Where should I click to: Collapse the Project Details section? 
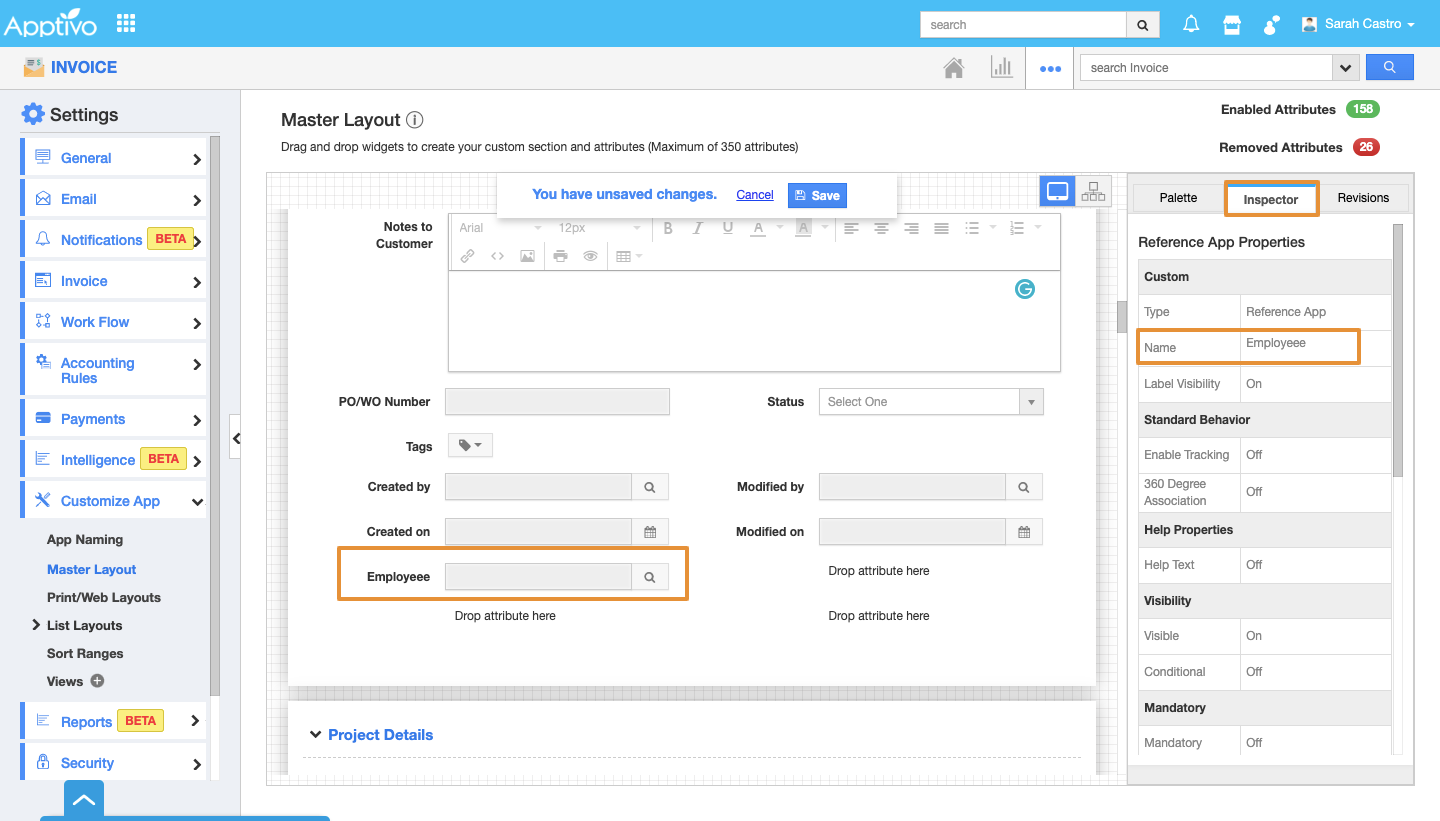(x=317, y=735)
